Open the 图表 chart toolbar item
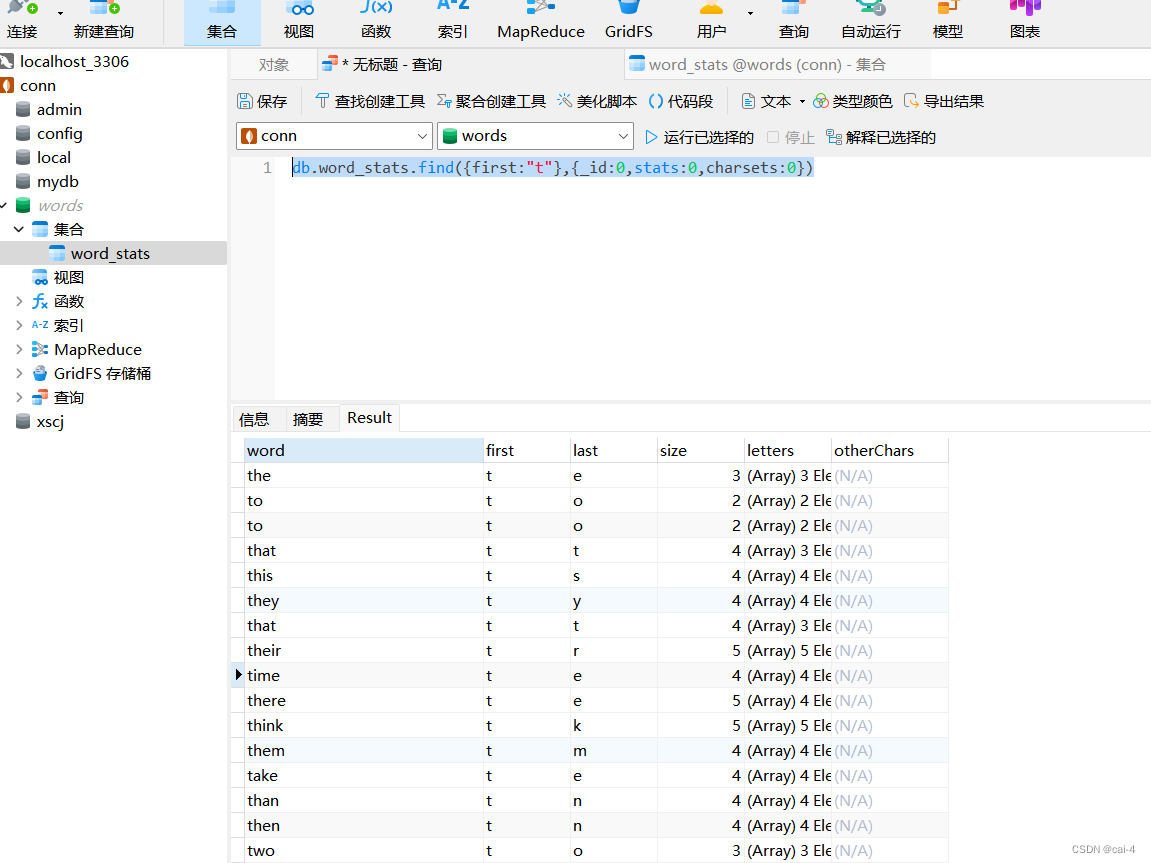The image size is (1151, 863). point(1025,21)
